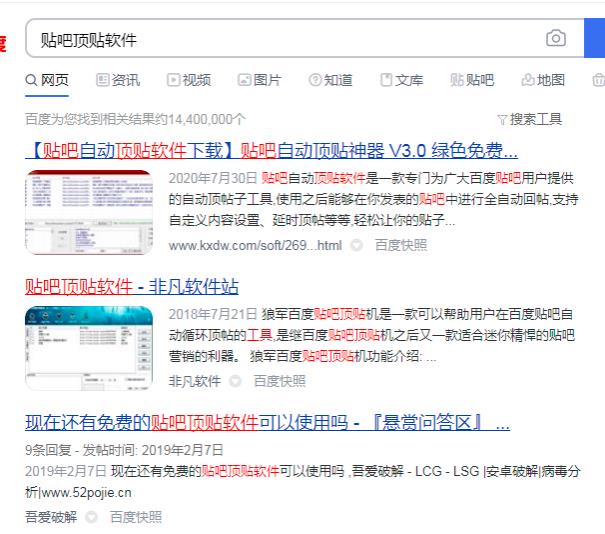Click the thumbnail of the 非凡软件站 result

tap(89, 348)
